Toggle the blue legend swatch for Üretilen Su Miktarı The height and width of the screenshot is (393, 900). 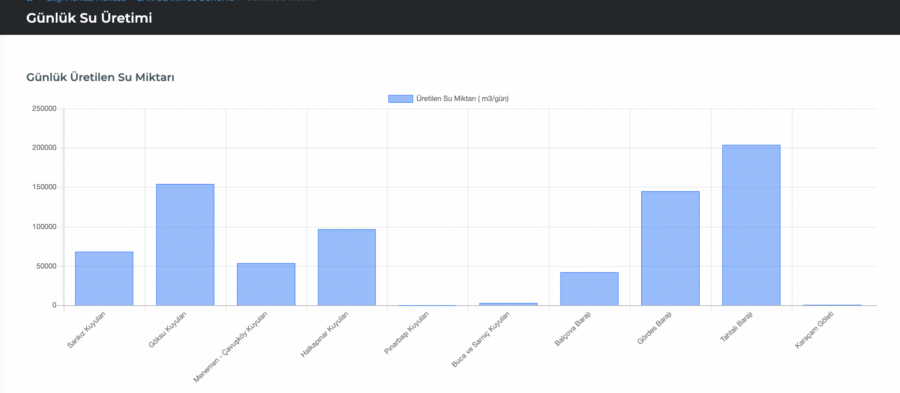[400, 99]
